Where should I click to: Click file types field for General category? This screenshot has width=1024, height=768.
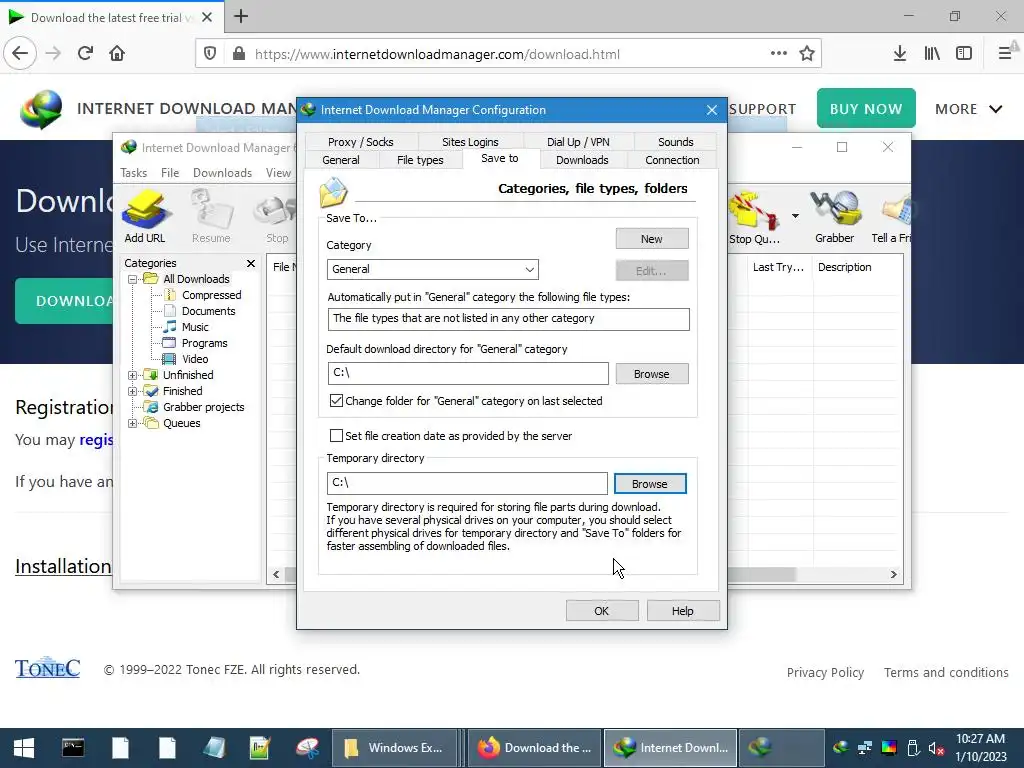[508, 319]
